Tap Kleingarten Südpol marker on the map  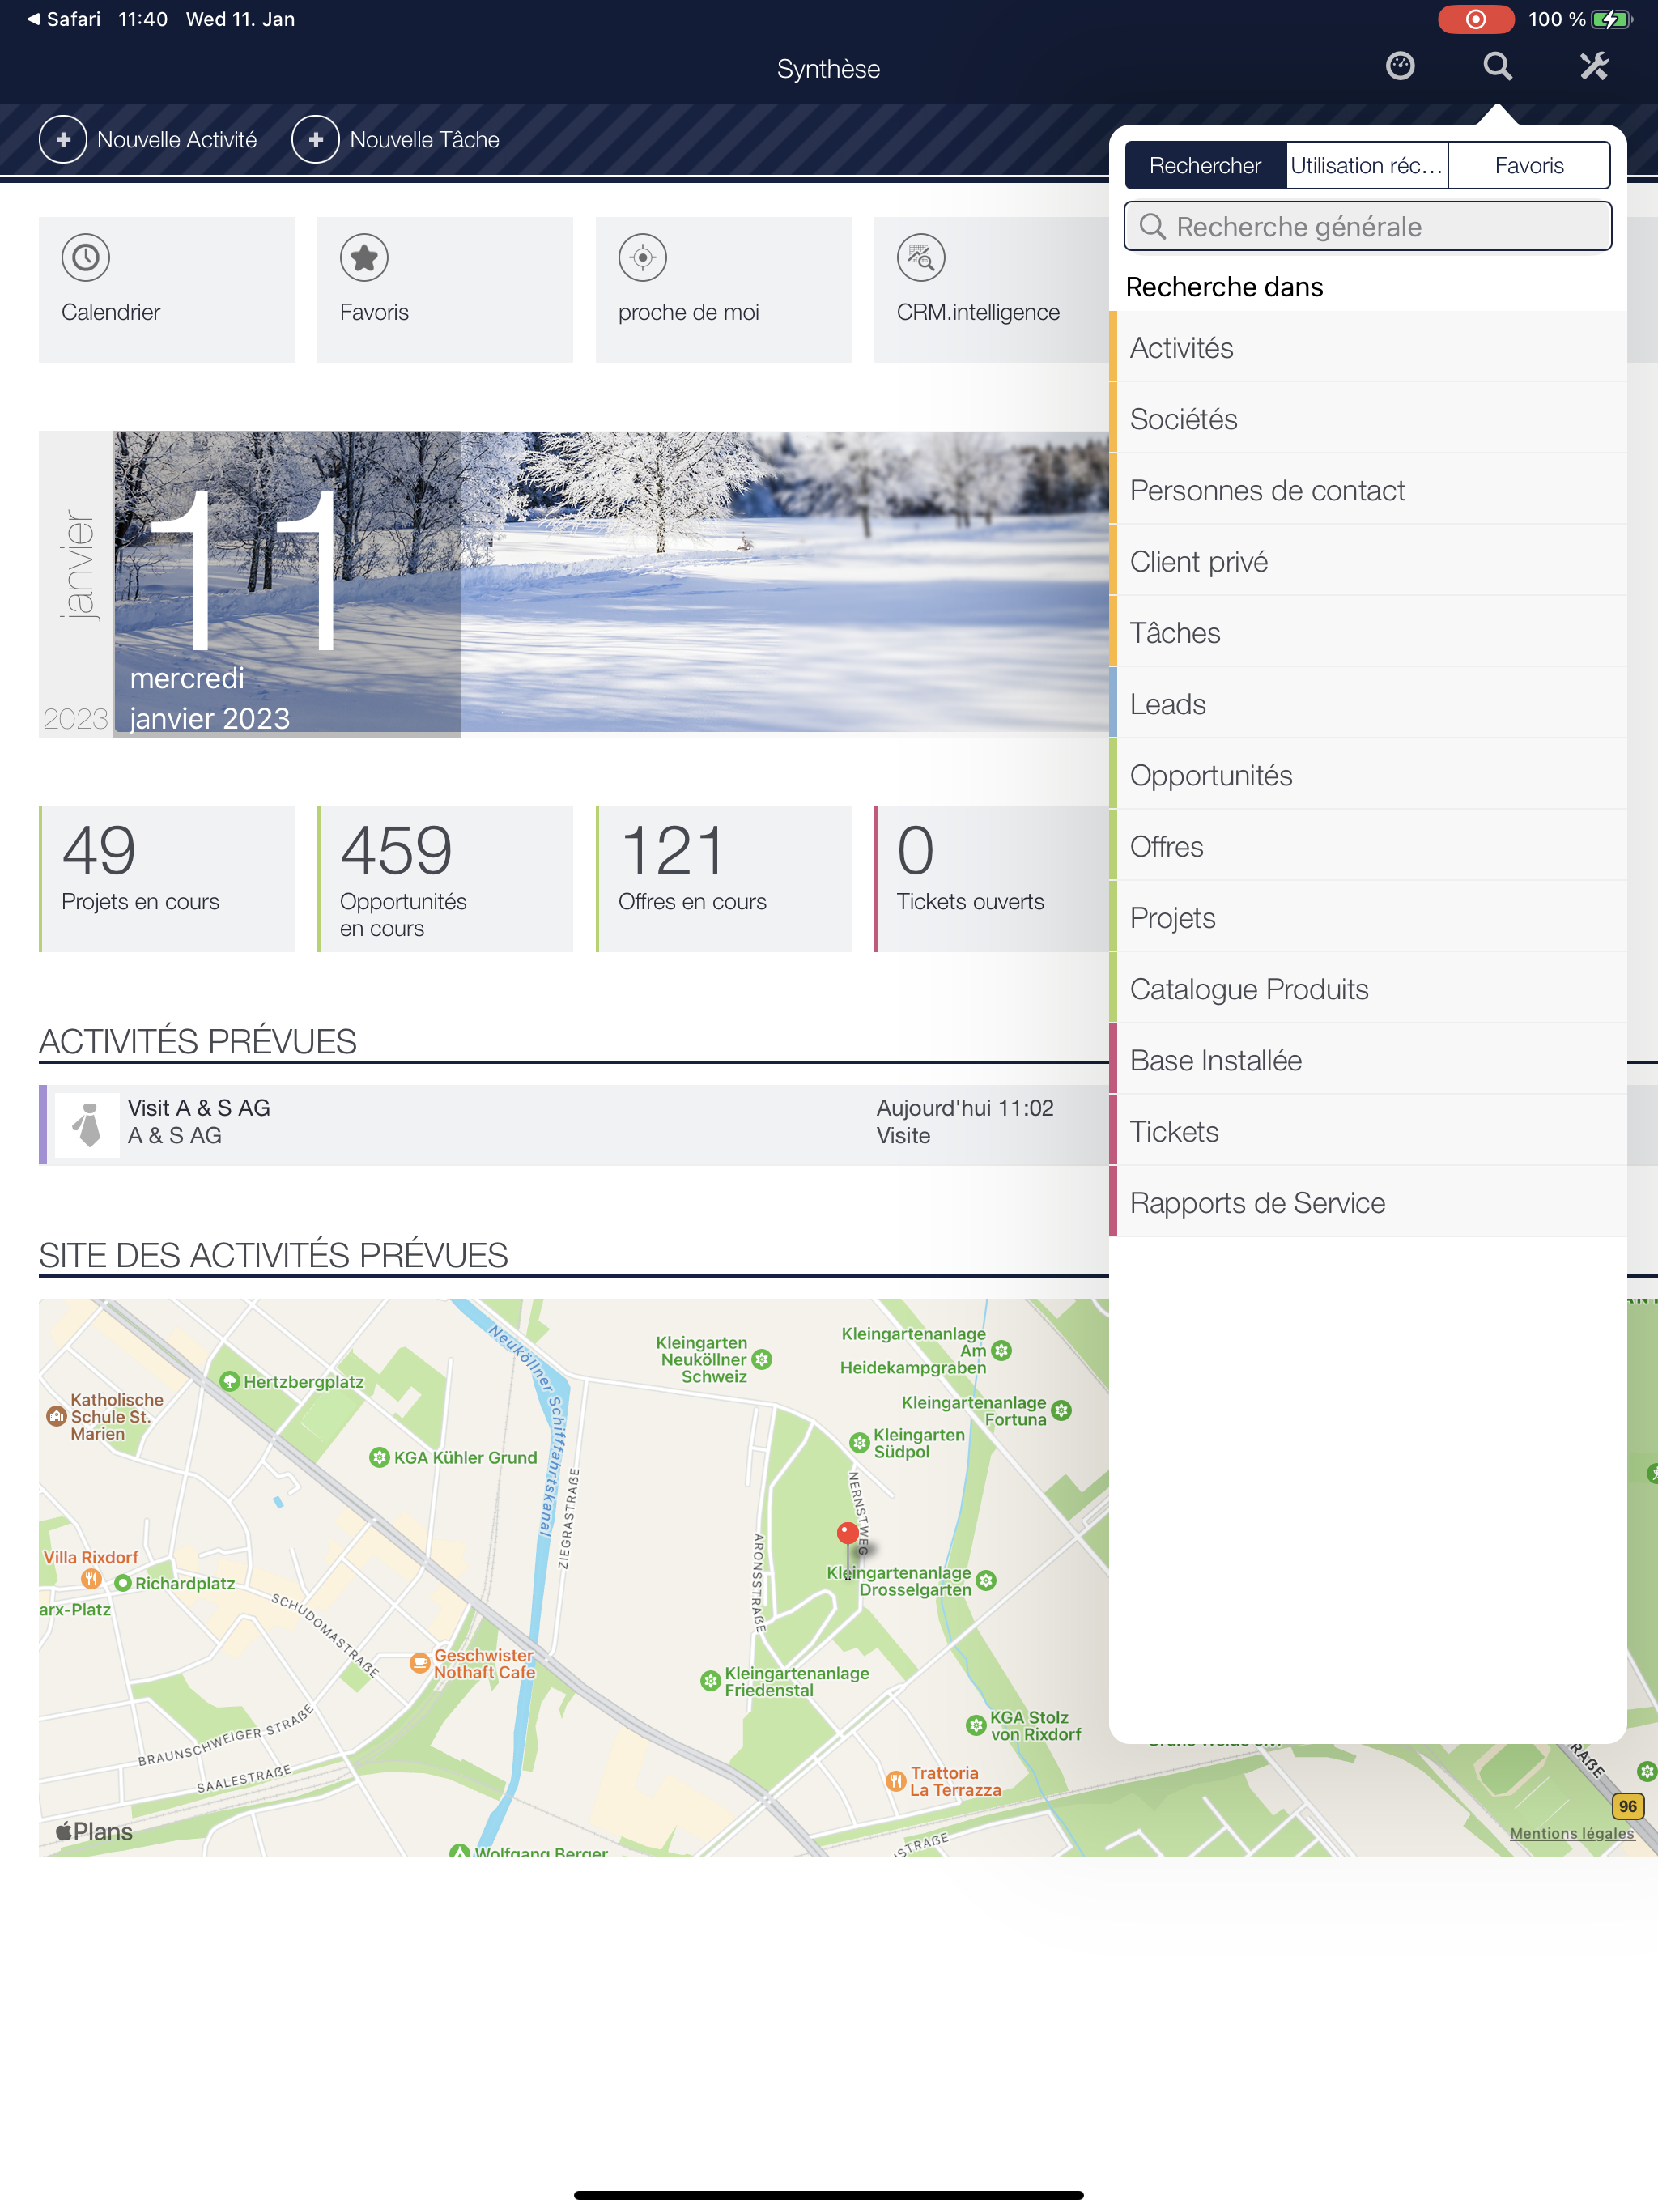click(859, 1442)
